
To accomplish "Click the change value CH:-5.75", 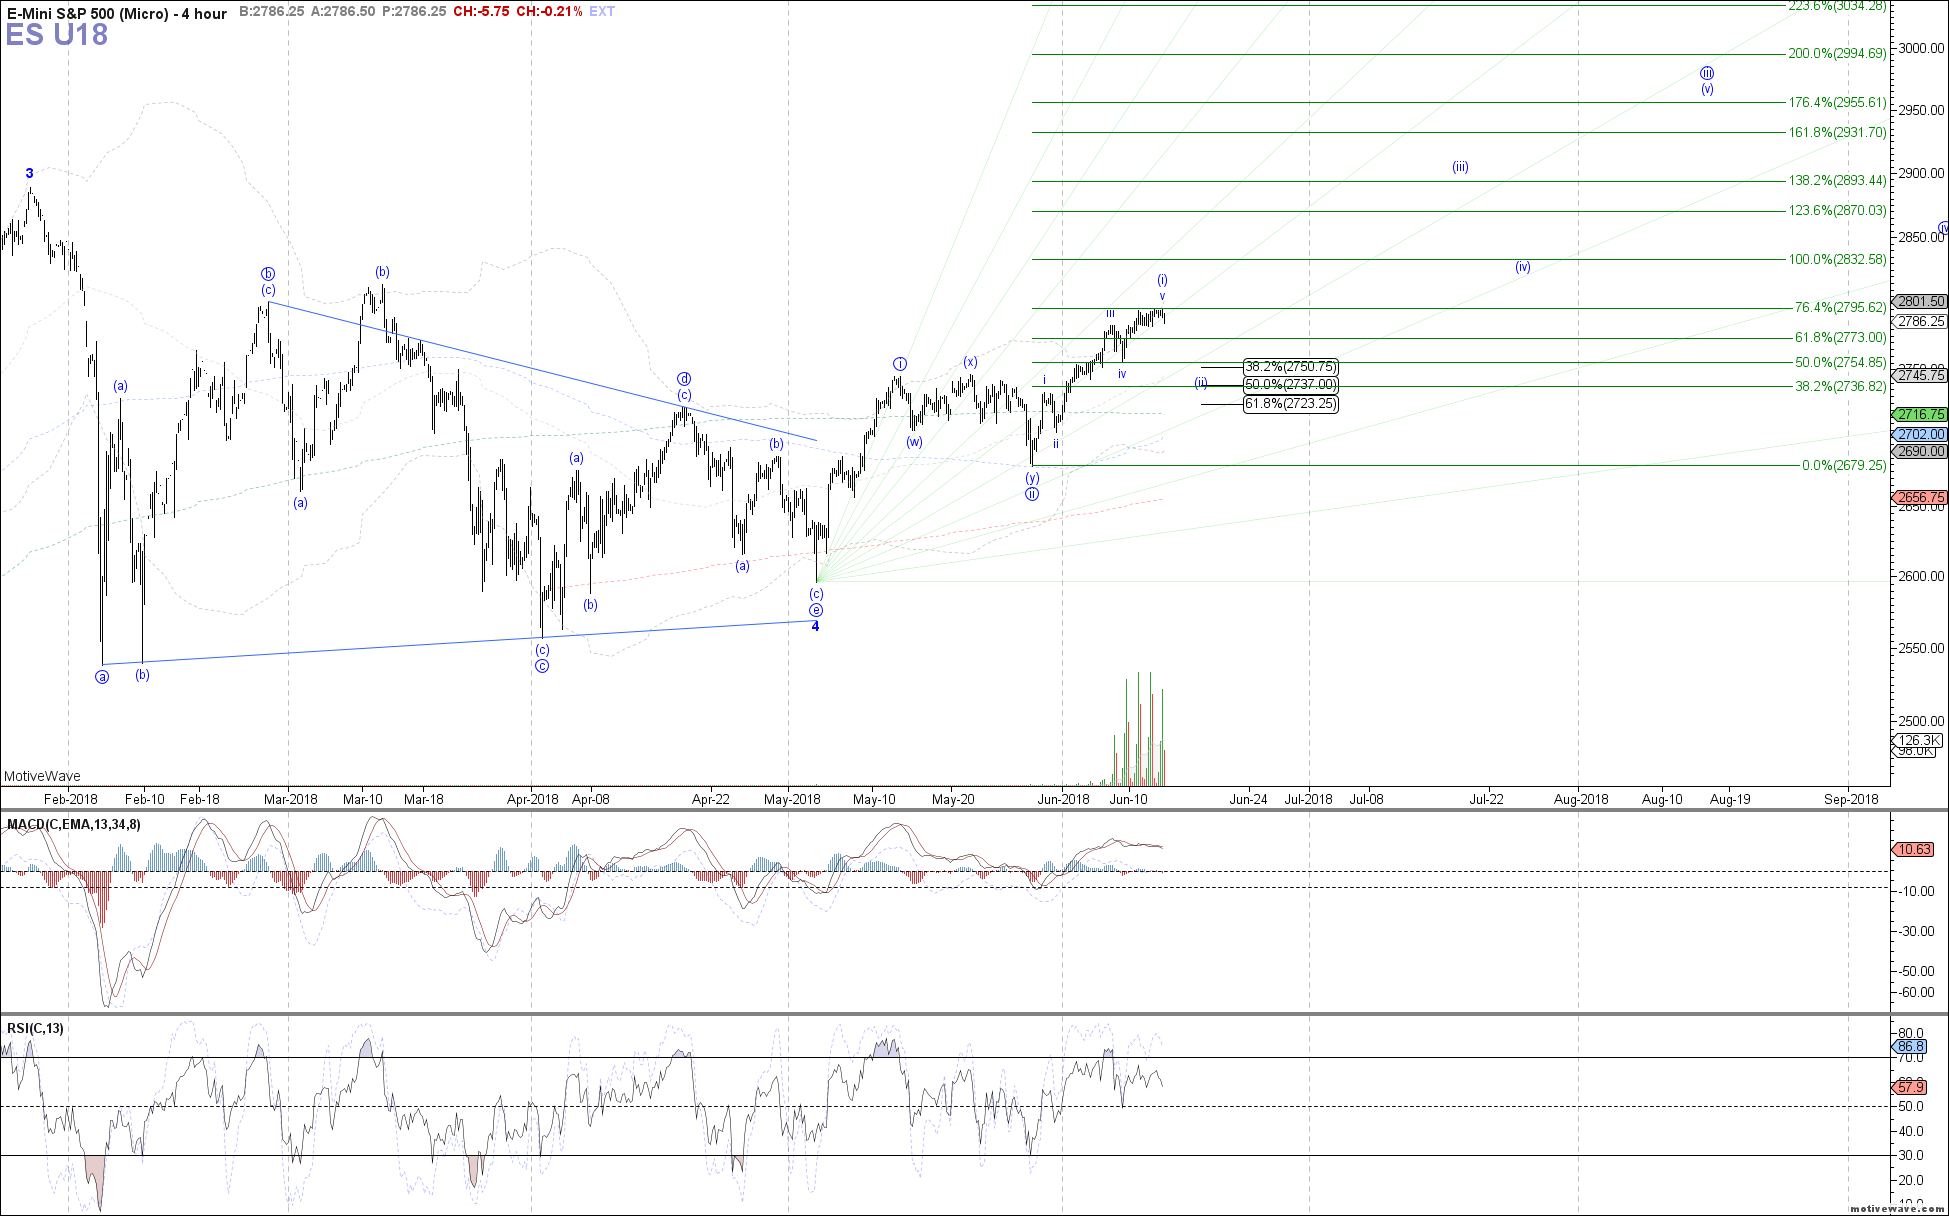I will (481, 12).
